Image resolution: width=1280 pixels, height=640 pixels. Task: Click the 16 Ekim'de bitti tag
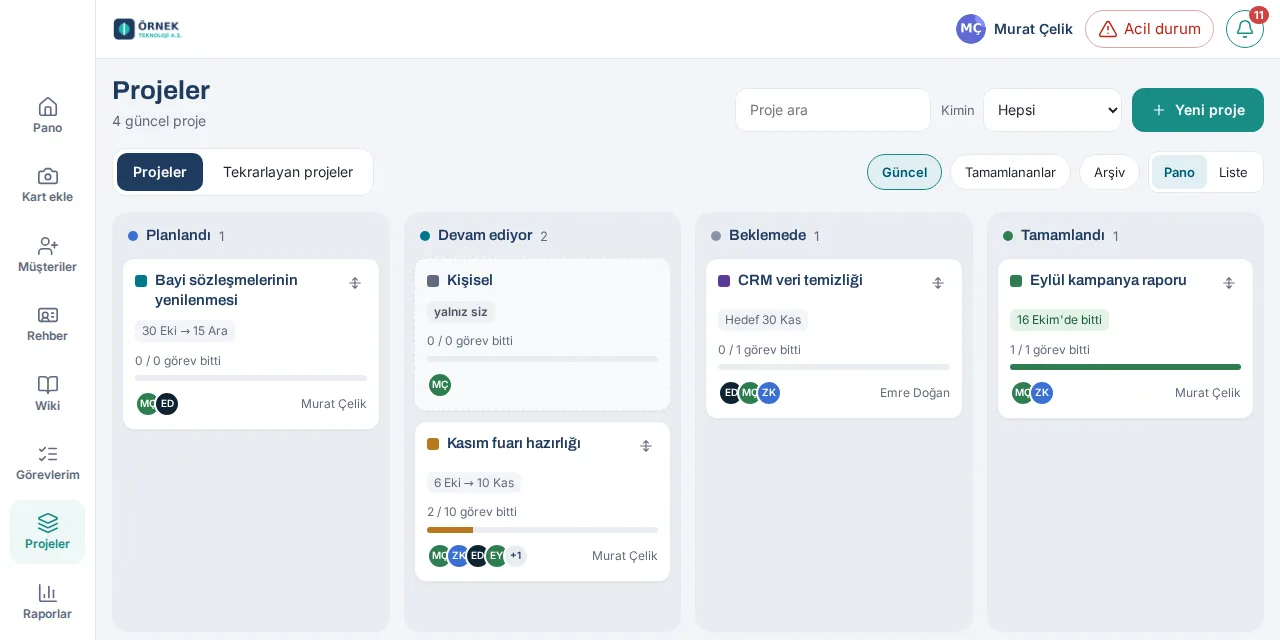(1059, 320)
